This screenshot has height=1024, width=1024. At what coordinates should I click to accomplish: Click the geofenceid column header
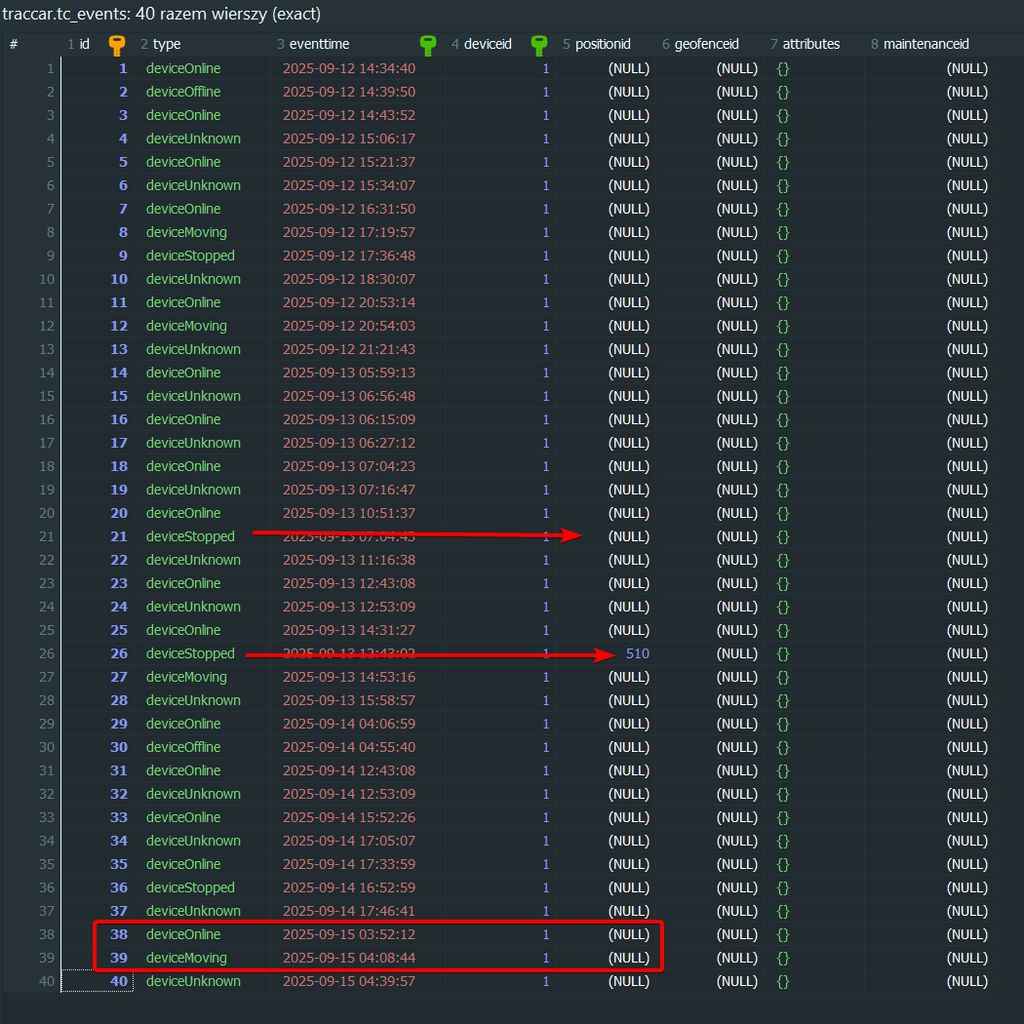pyautogui.click(x=706, y=45)
